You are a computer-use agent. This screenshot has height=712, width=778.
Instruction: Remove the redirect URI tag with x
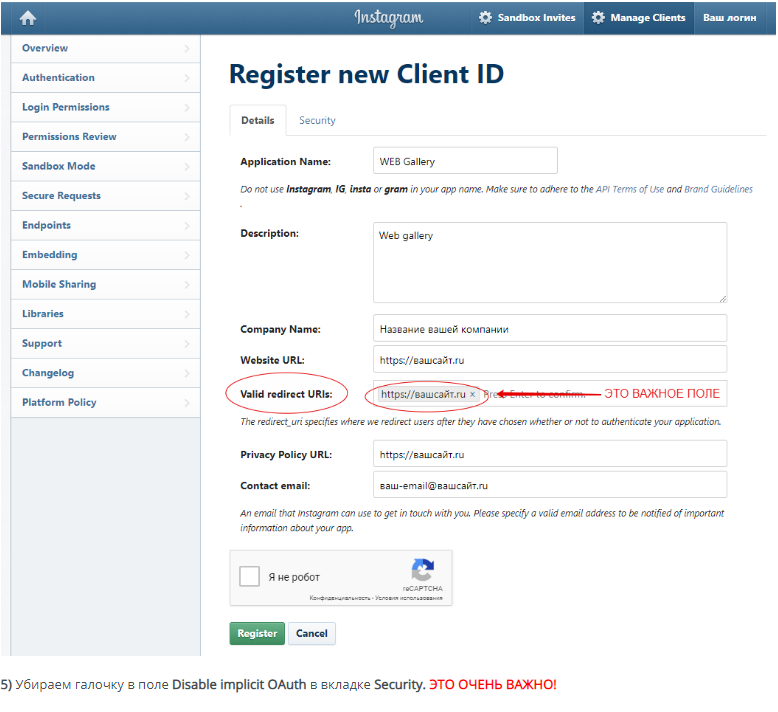click(472, 394)
